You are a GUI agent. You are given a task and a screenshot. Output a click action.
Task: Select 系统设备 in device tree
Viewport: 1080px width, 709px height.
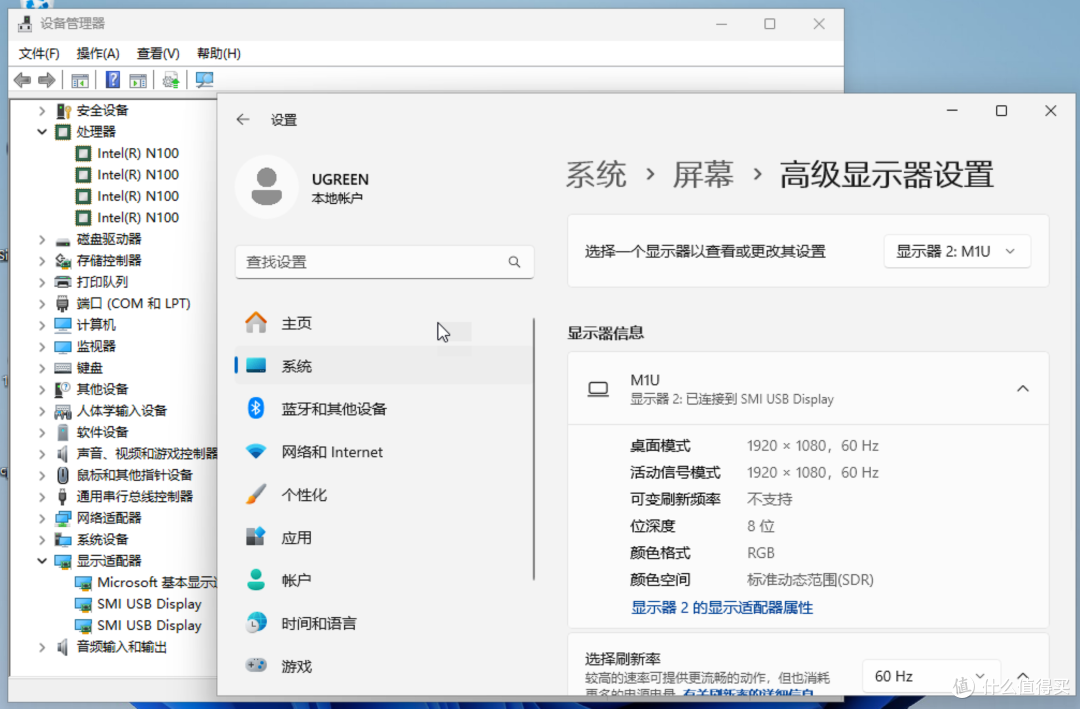tap(102, 540)
